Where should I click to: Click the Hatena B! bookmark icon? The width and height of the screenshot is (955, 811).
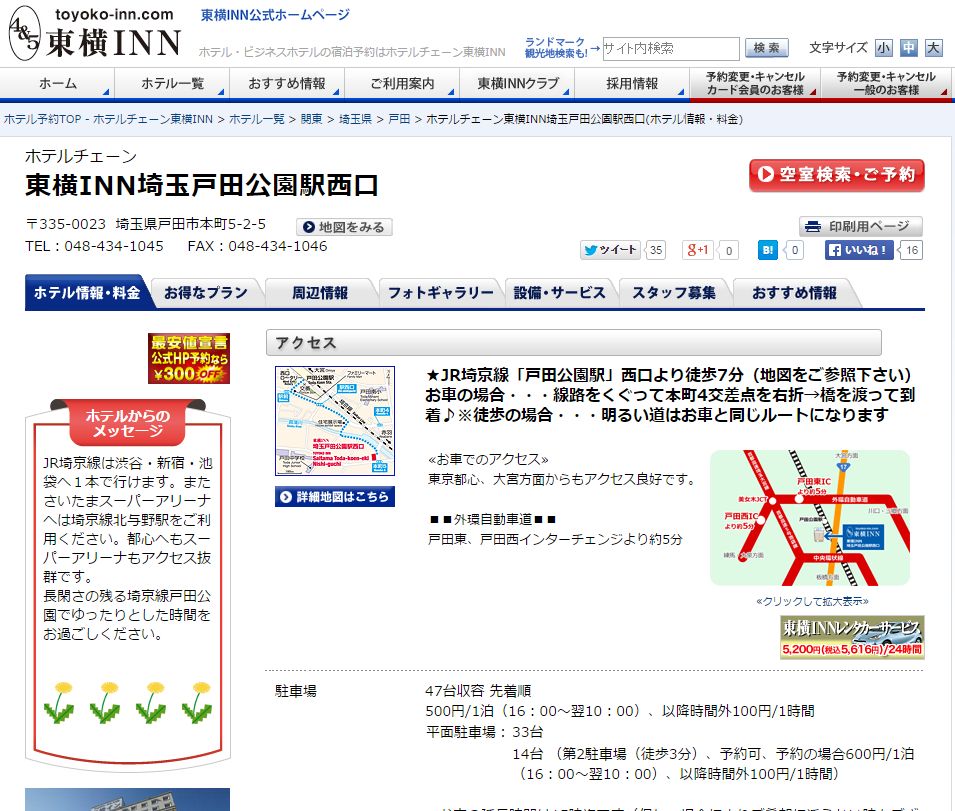click(x=767, y=250)
